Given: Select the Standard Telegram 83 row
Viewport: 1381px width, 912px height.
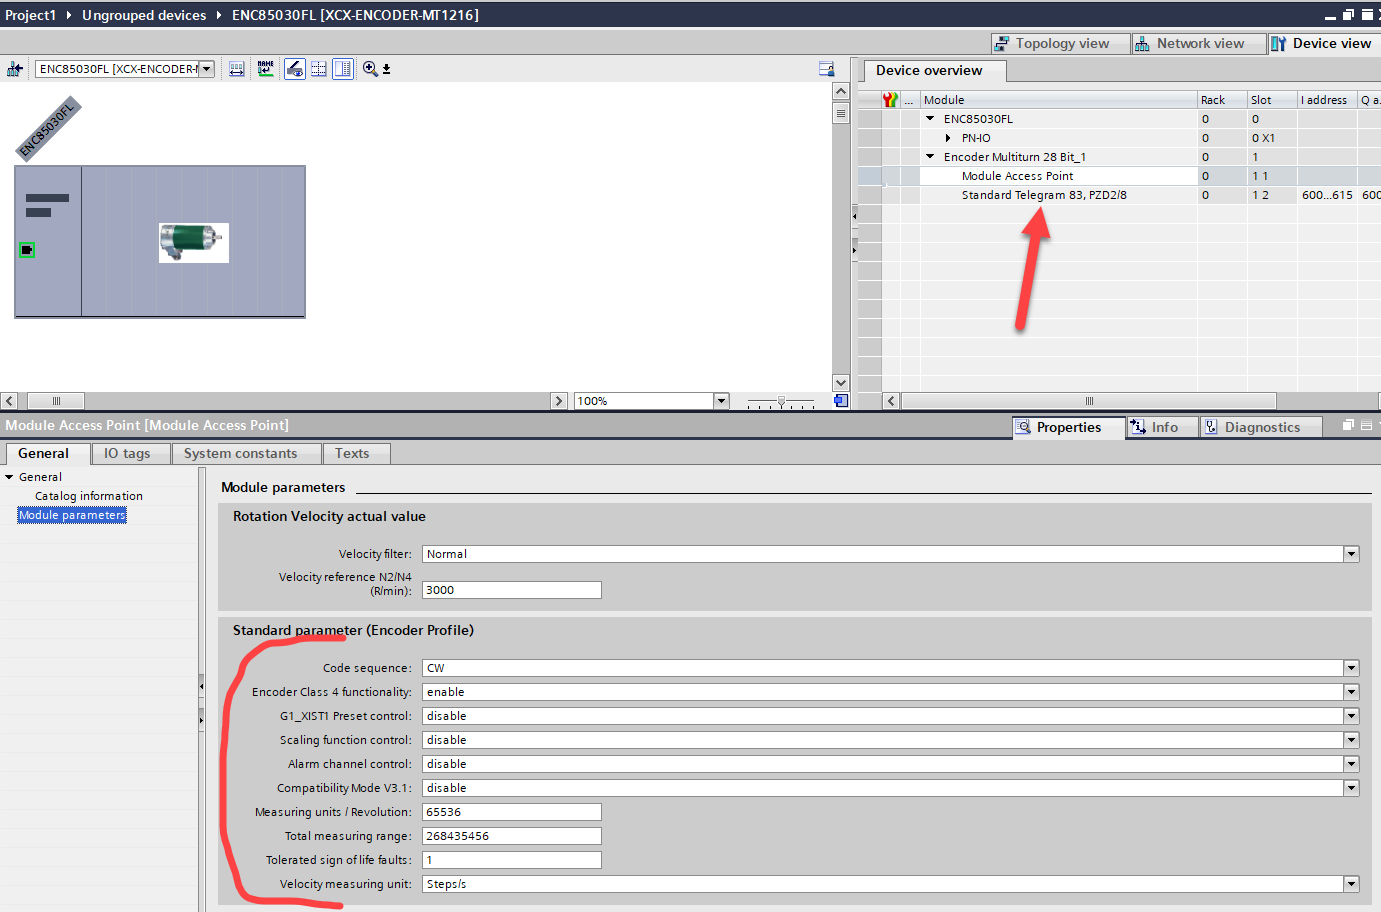Looking at the screenshot, I should (x=1043, y=195).
